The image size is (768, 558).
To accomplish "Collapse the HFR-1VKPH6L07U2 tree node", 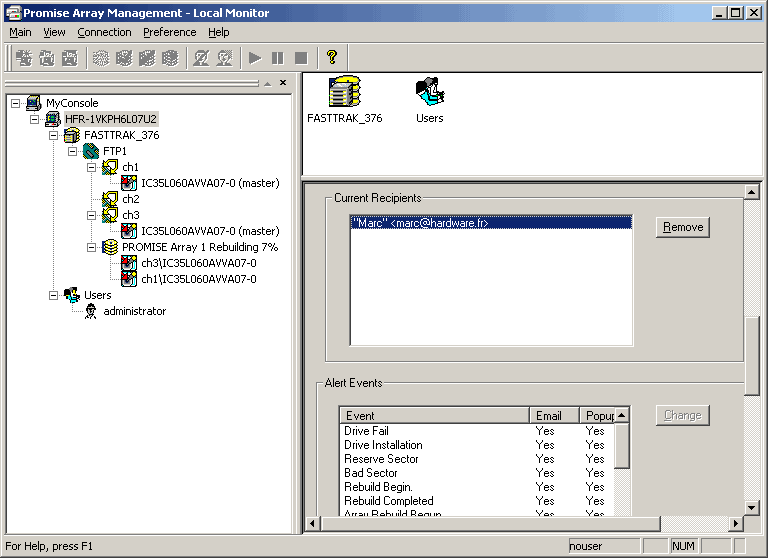I will coord(34,120).
